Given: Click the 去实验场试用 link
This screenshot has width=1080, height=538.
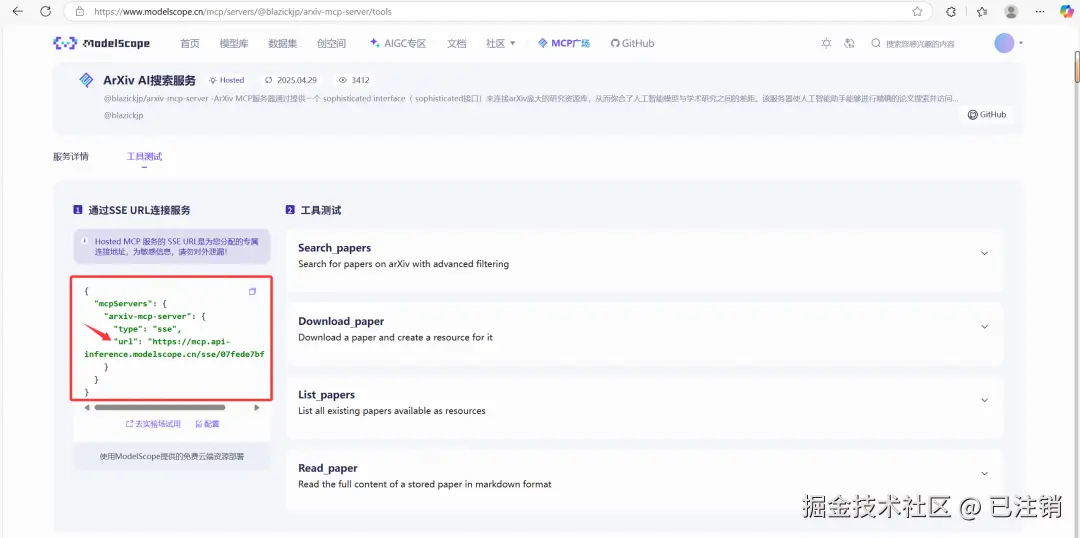Looking at the screenshot, I should (153, 424).
